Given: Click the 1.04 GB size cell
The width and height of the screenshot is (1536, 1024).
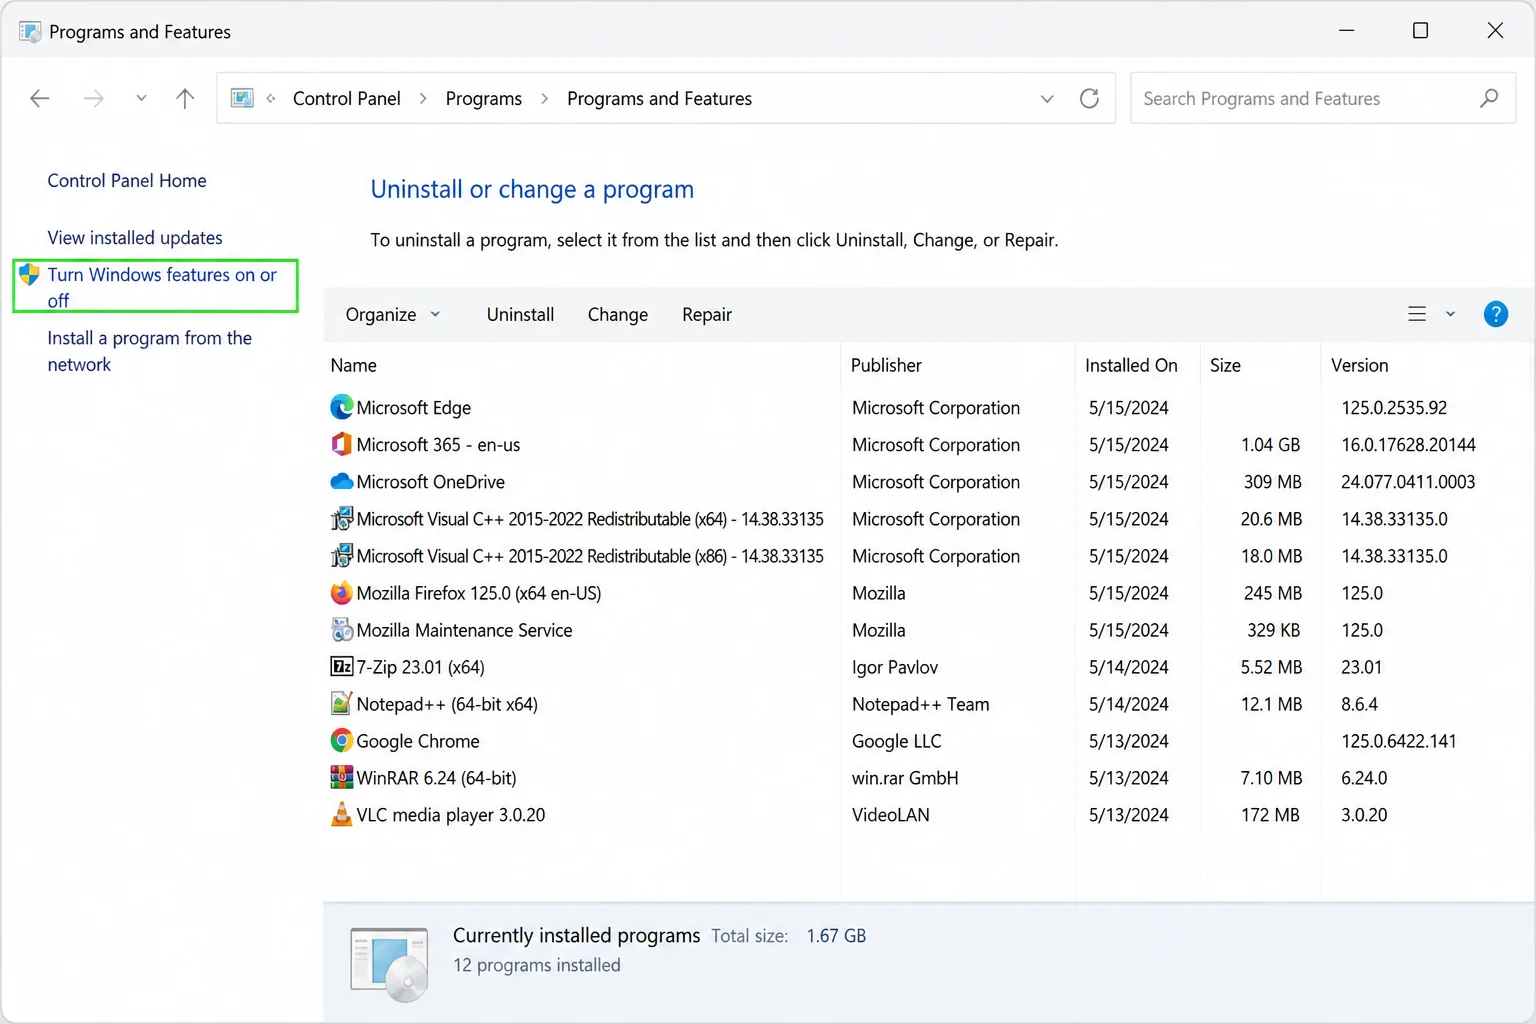Looking at the screenshot, I should [x=1270, y=444].
